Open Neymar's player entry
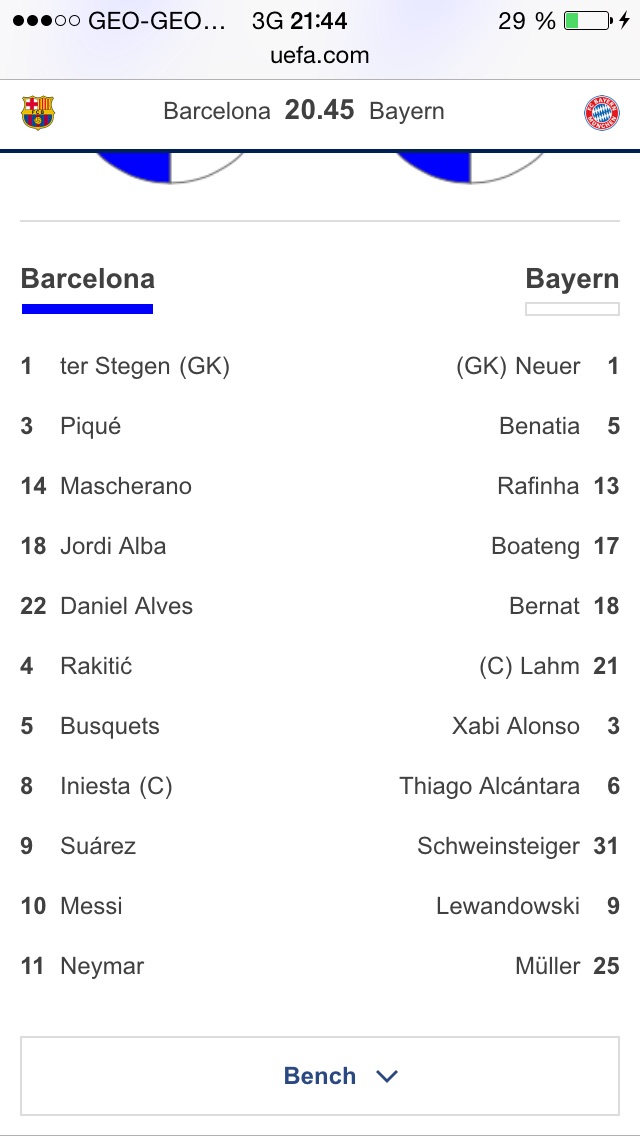The width and height of the screenshot is (640, 1136). (x=102, y=966)
